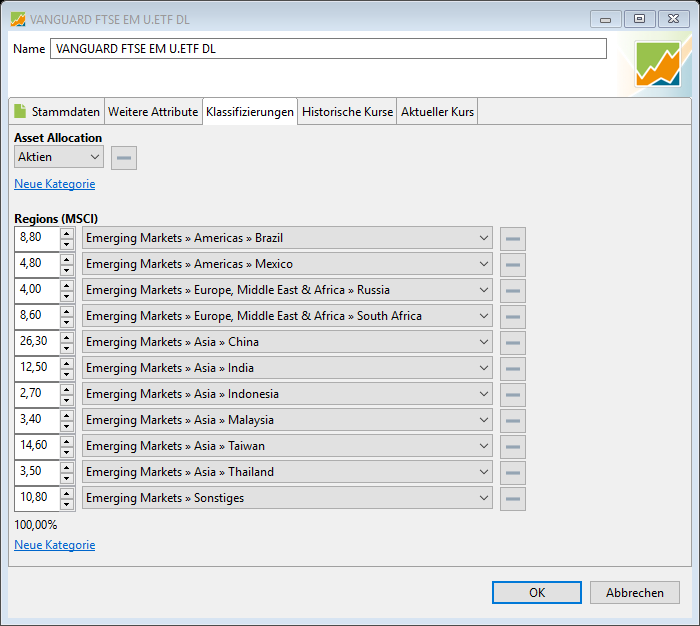The width and height of the screenshot is (700, 626).
Task: Decrease the South Africa weight of 8,60
Action: coord(67,322)
